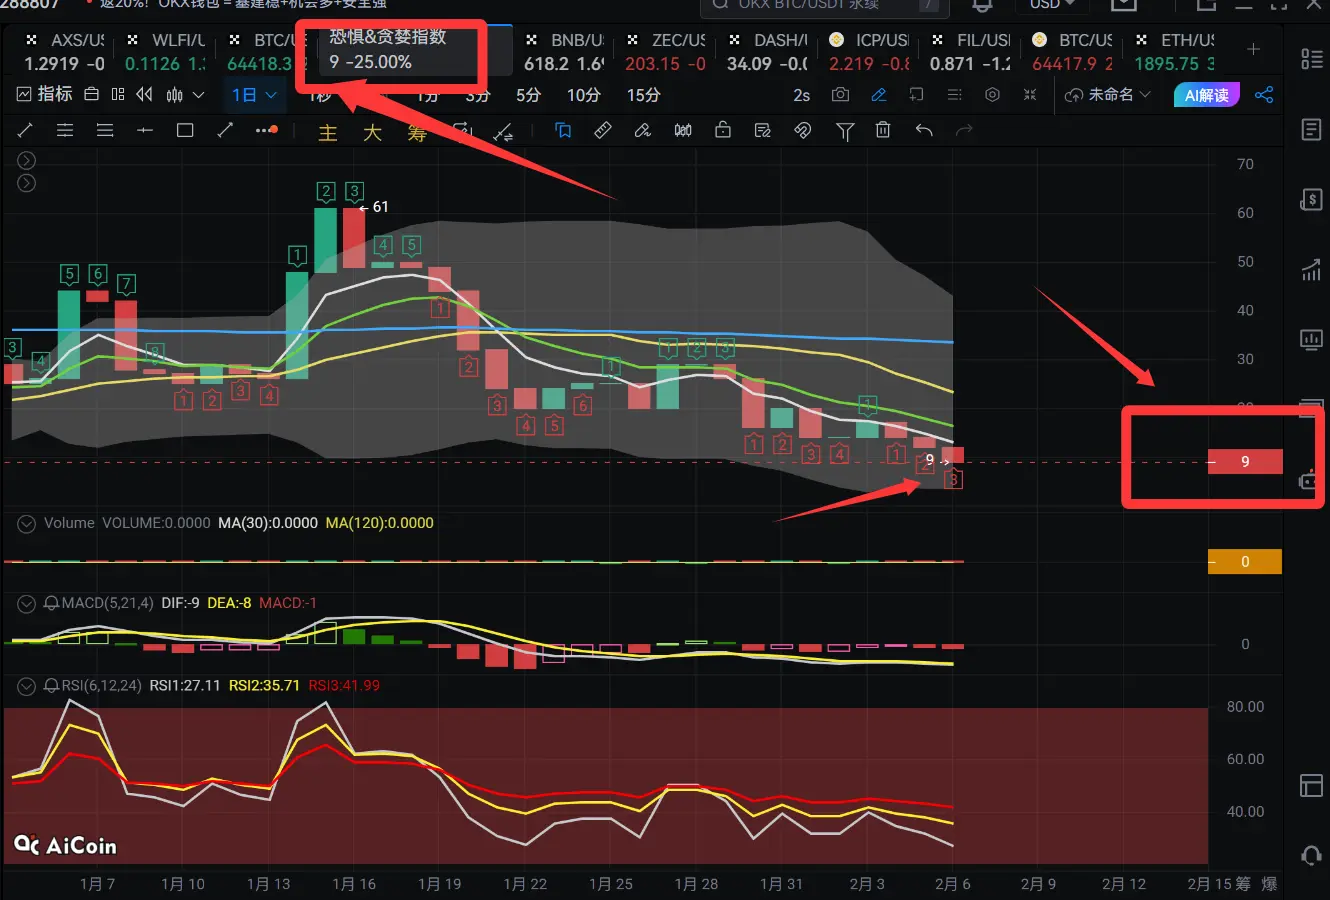Select the three horizontal lines tool
1330x900 pixels.
point(105,130)
